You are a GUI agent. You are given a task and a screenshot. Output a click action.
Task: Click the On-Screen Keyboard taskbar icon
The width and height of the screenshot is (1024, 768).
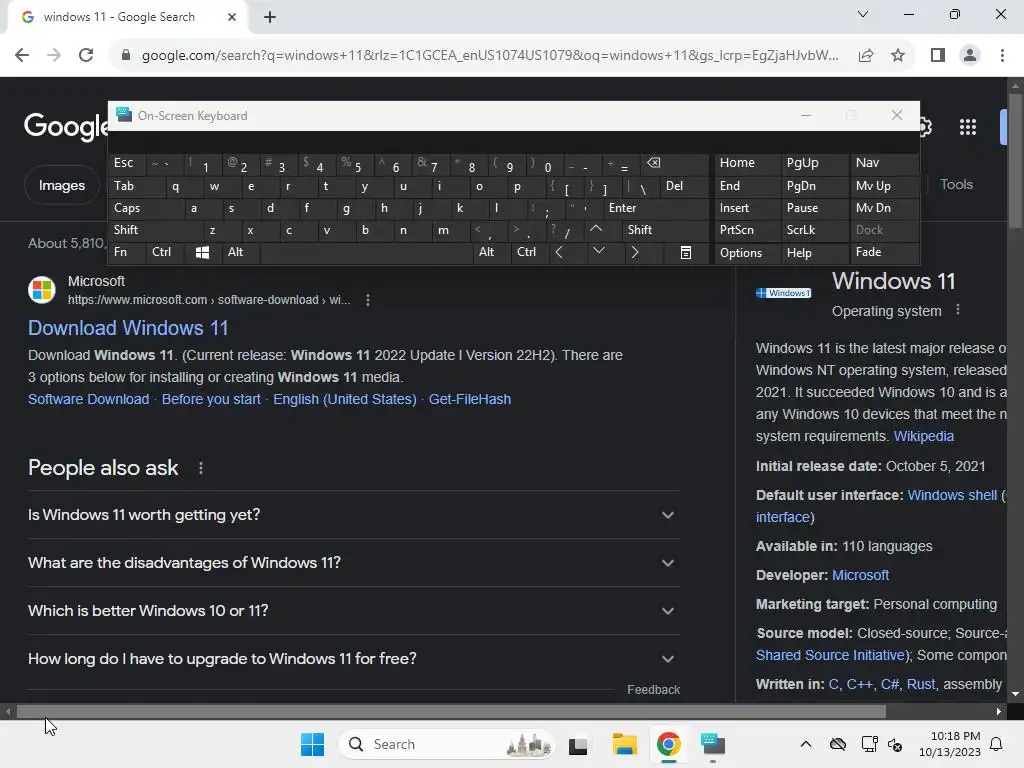click(712, 744)
